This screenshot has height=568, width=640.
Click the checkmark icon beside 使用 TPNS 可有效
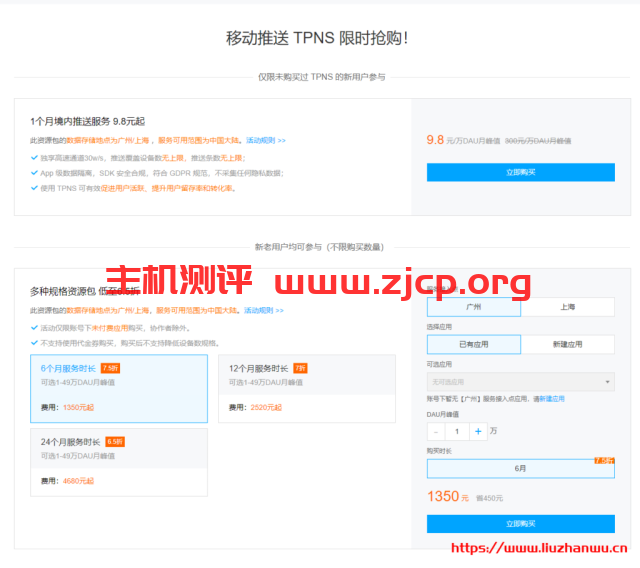(x=34, y=188)
